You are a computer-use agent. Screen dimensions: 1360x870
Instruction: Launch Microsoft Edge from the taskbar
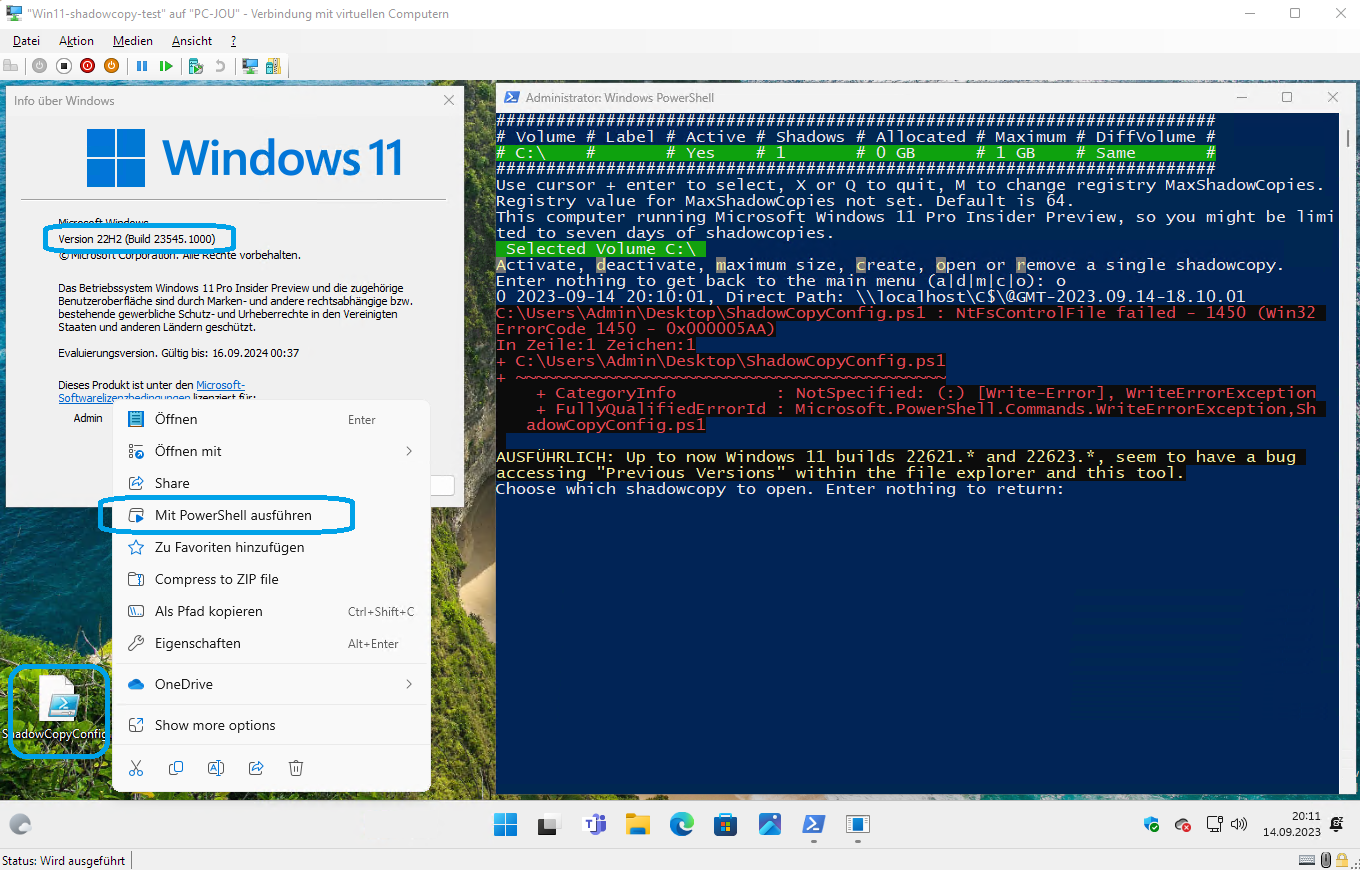(681, 825)
